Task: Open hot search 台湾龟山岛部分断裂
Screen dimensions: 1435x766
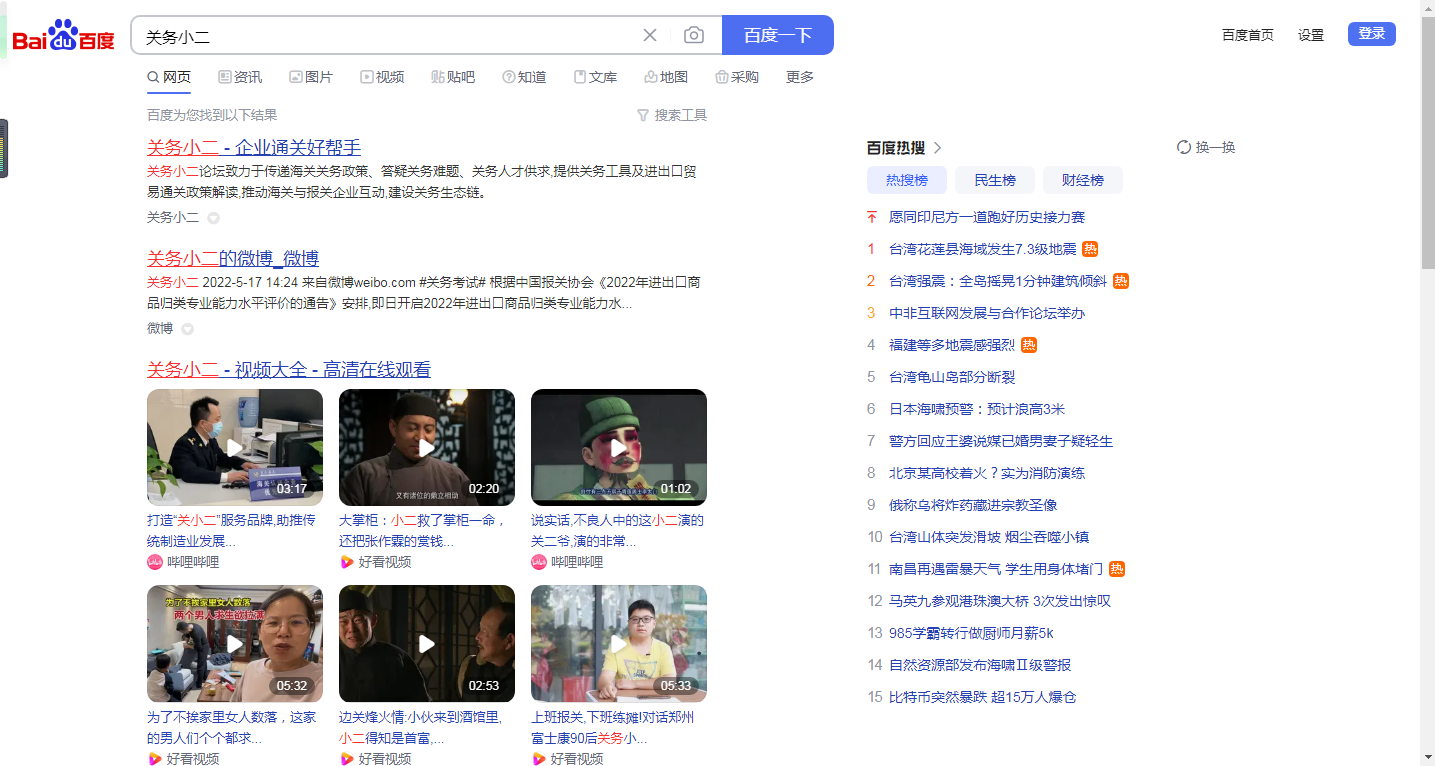Action: [952, 377]
